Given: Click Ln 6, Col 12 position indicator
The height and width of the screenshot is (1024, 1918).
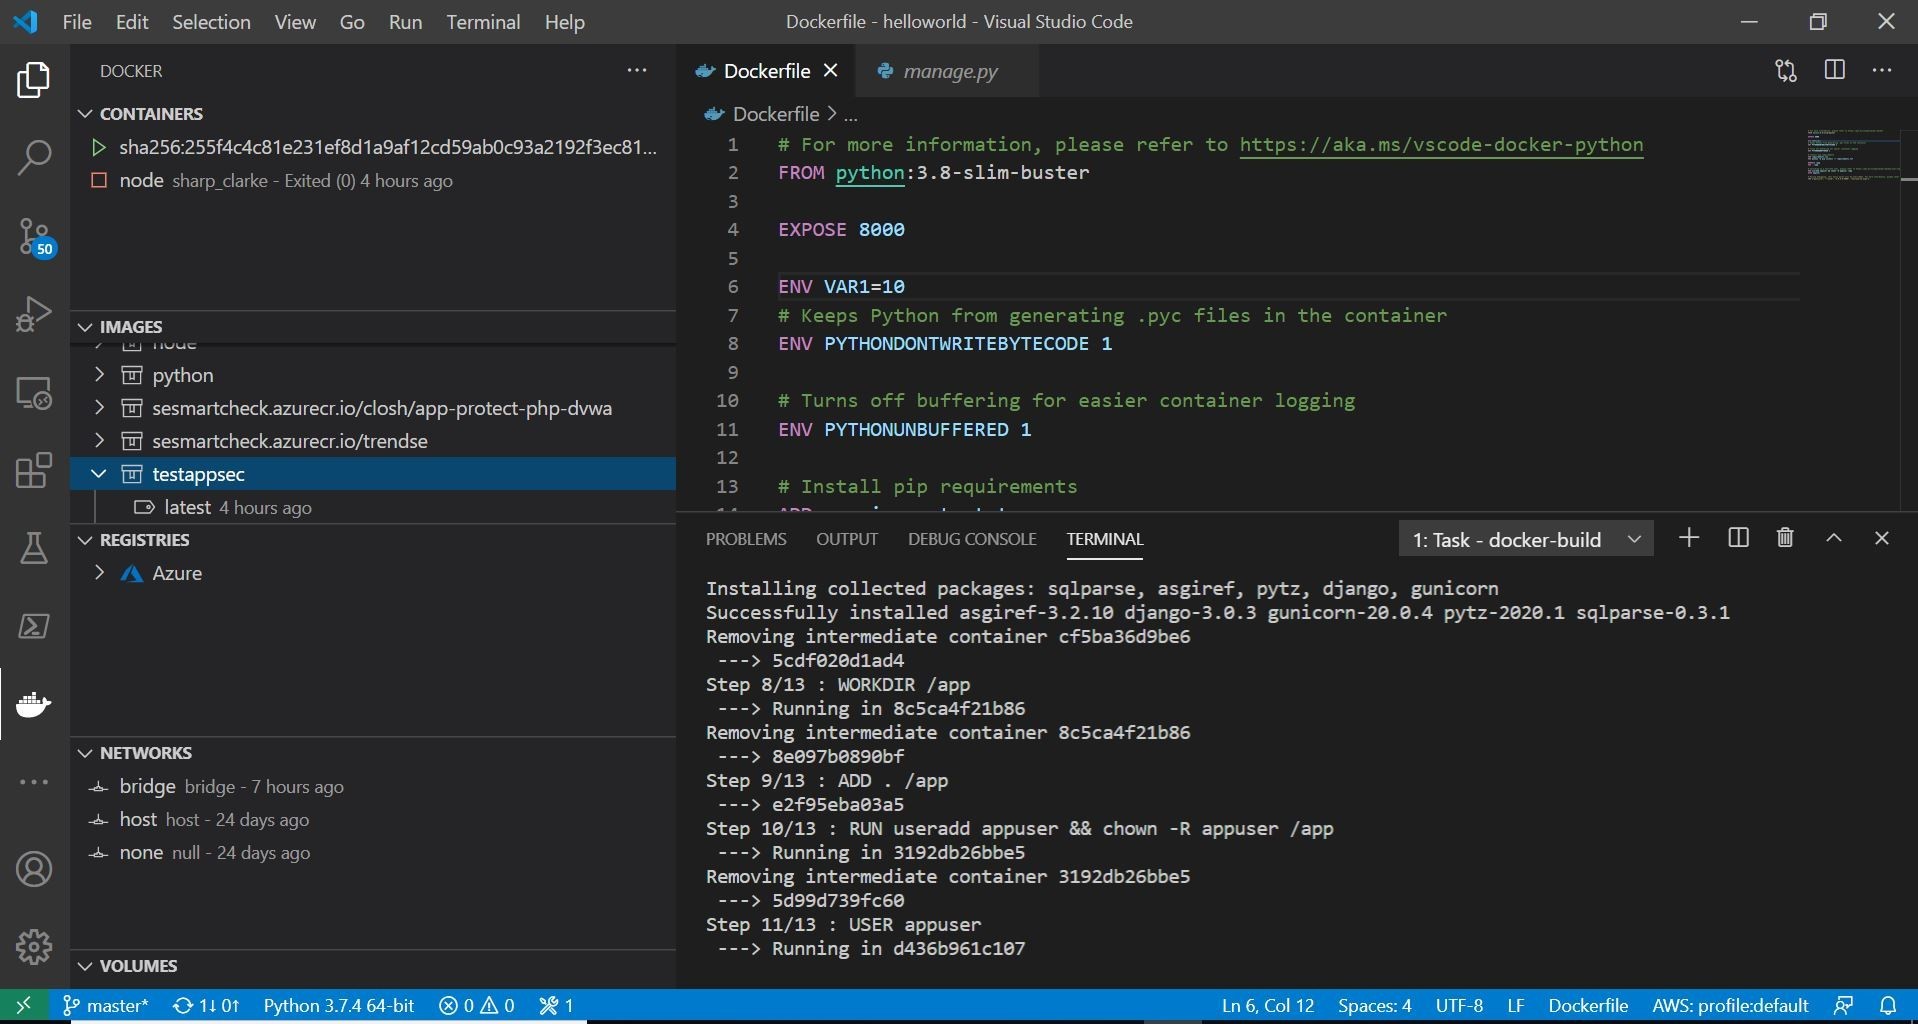Looking at the screenshot, I should 1268,1005.
